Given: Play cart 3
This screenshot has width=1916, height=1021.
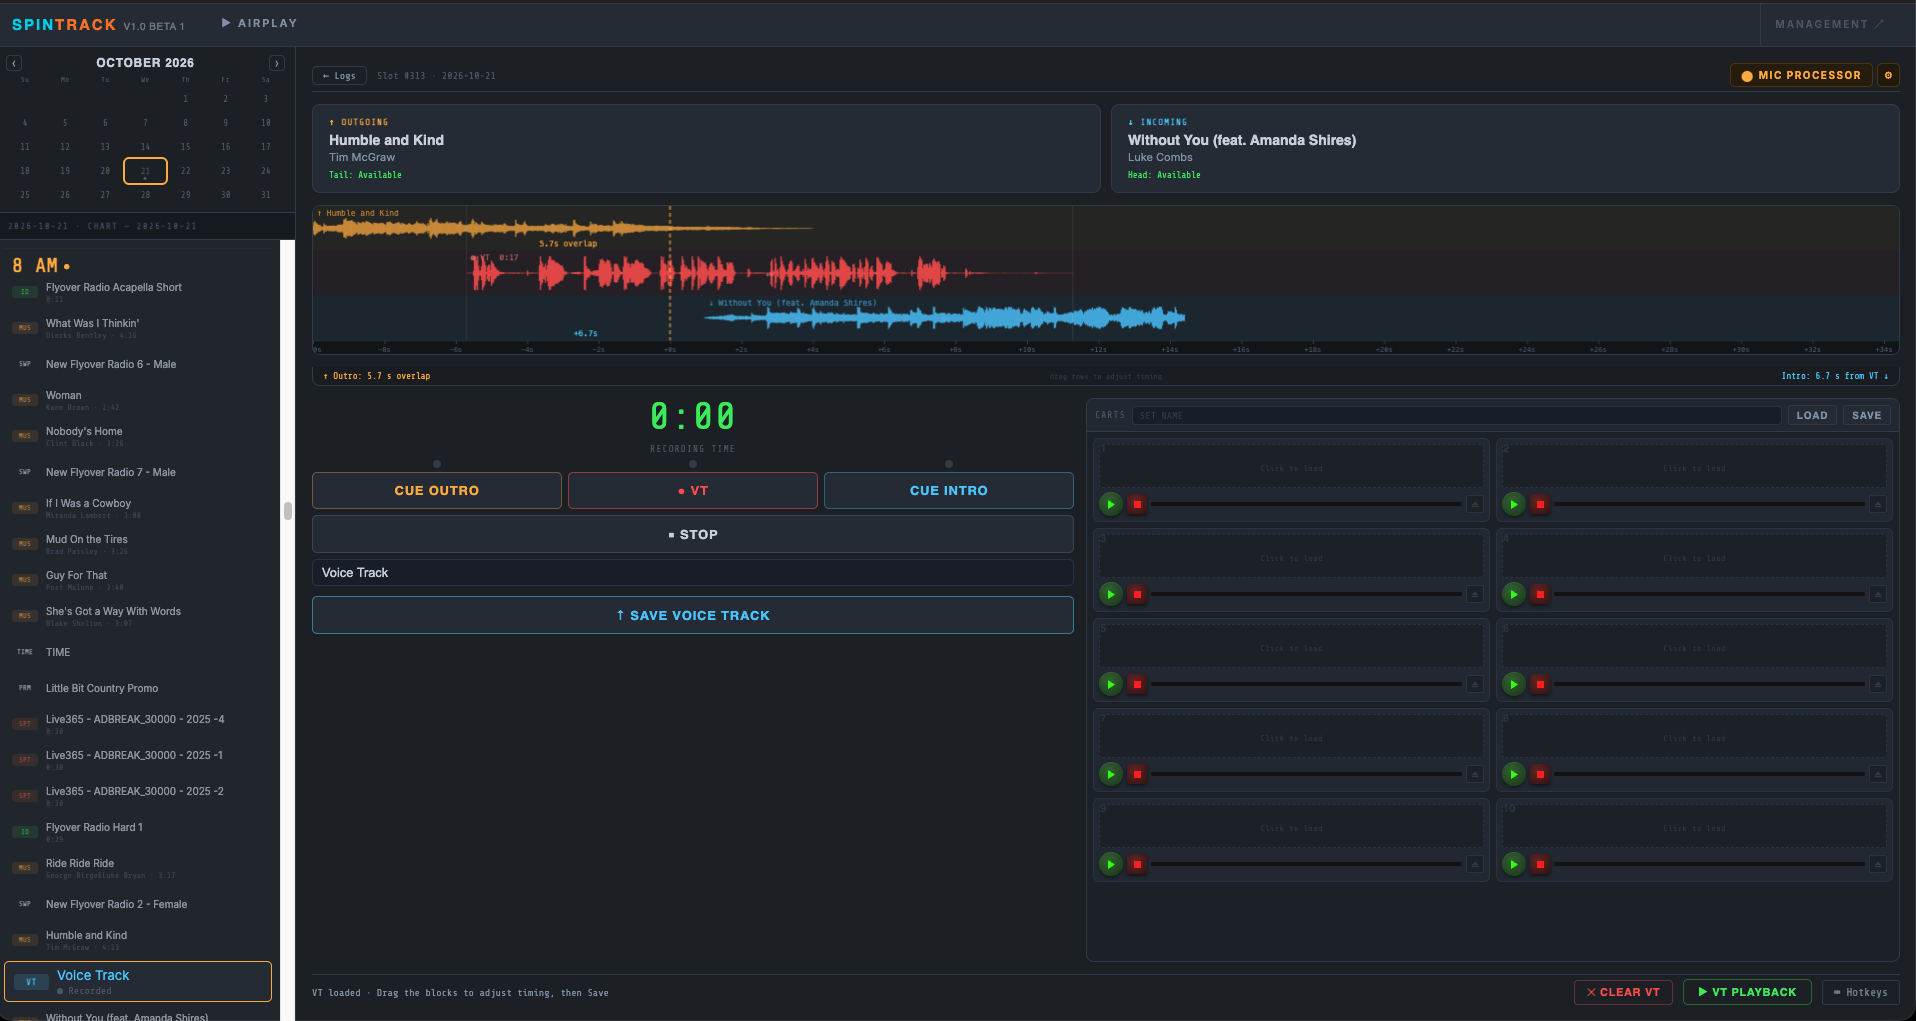Looking at the screenshot, I should coord(1110,594).
